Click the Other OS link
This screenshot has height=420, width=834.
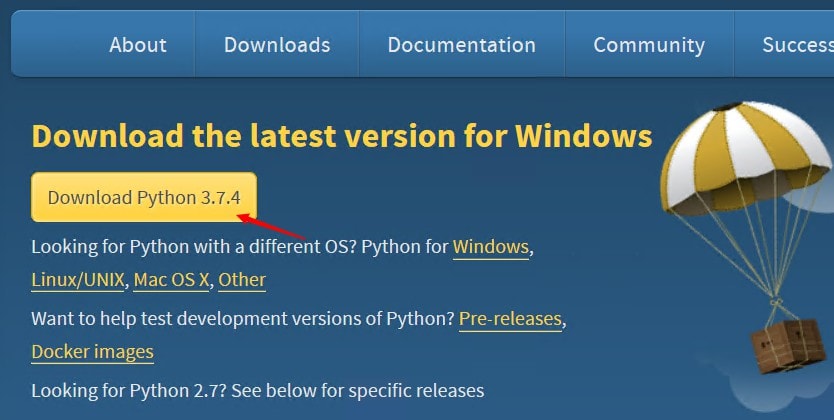[242, 280]
